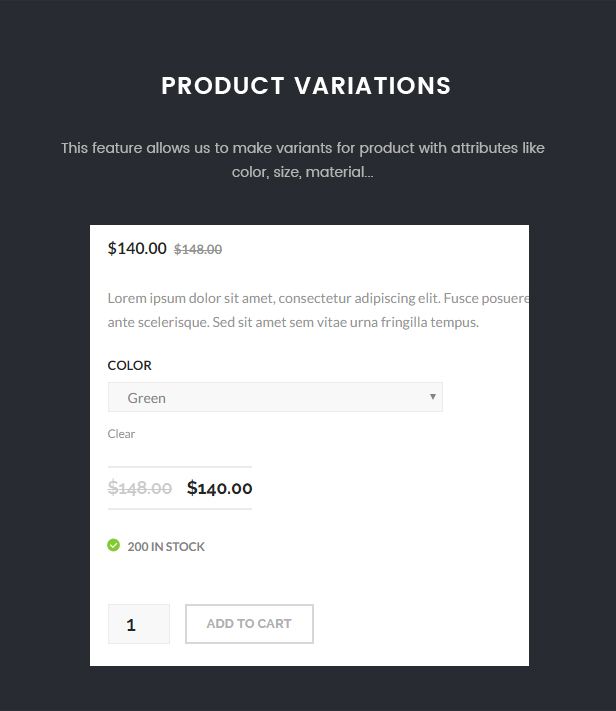
Task: Click the green in-stock checkmark icon
Action: (x=114, y=545)
